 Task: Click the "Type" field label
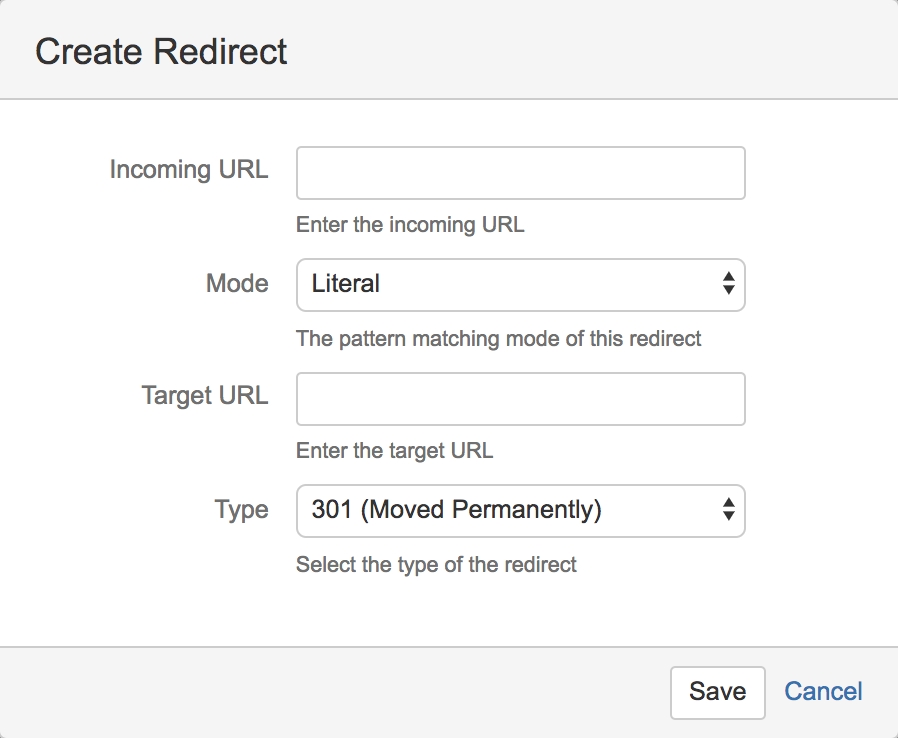point(241,510)
